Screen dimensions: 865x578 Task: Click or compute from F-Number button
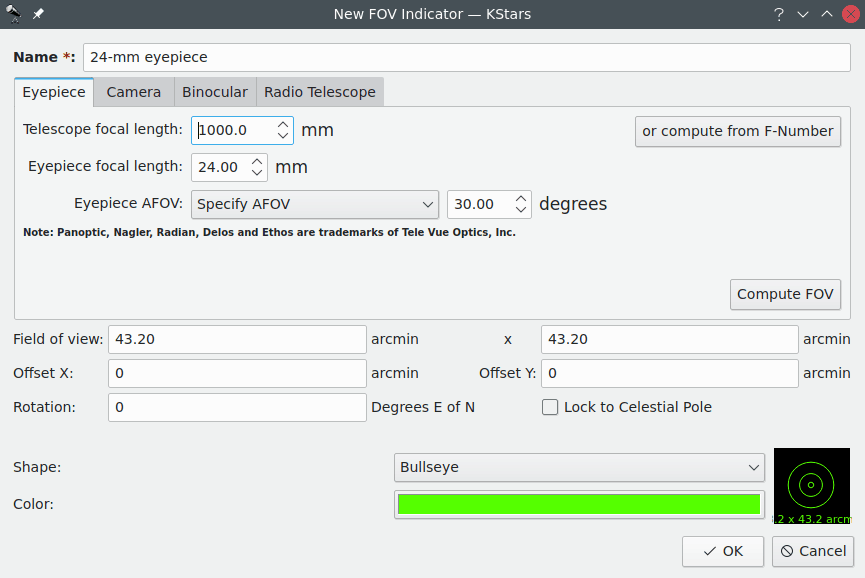[x=738, y=131]
